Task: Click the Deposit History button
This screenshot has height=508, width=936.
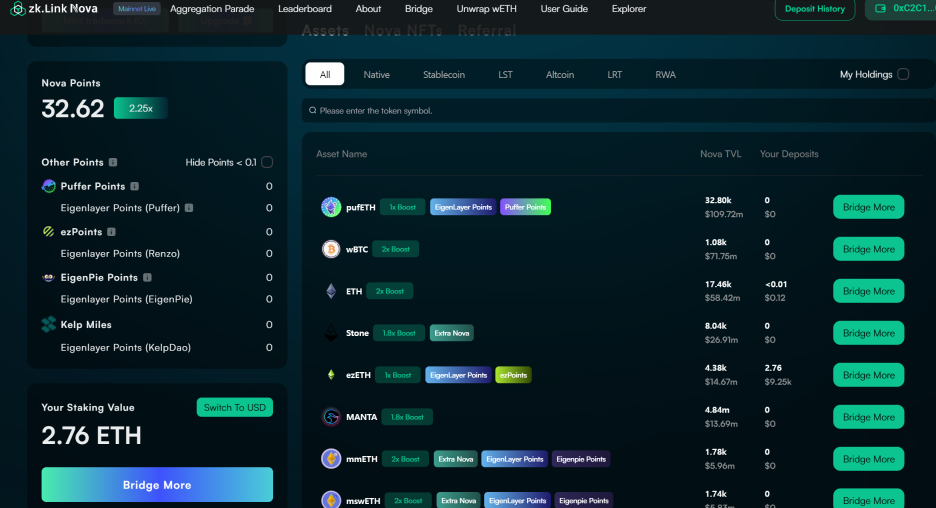Action: [815, 9]
